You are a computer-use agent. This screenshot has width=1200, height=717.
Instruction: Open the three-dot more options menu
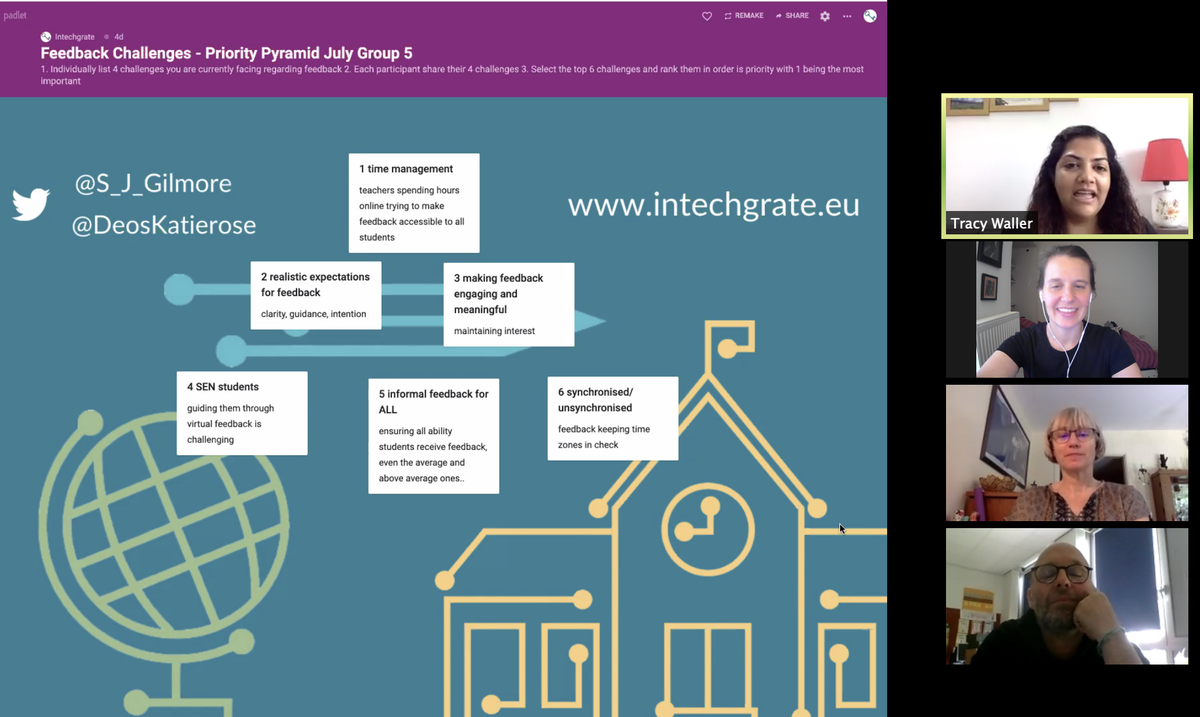pos(847,16)
